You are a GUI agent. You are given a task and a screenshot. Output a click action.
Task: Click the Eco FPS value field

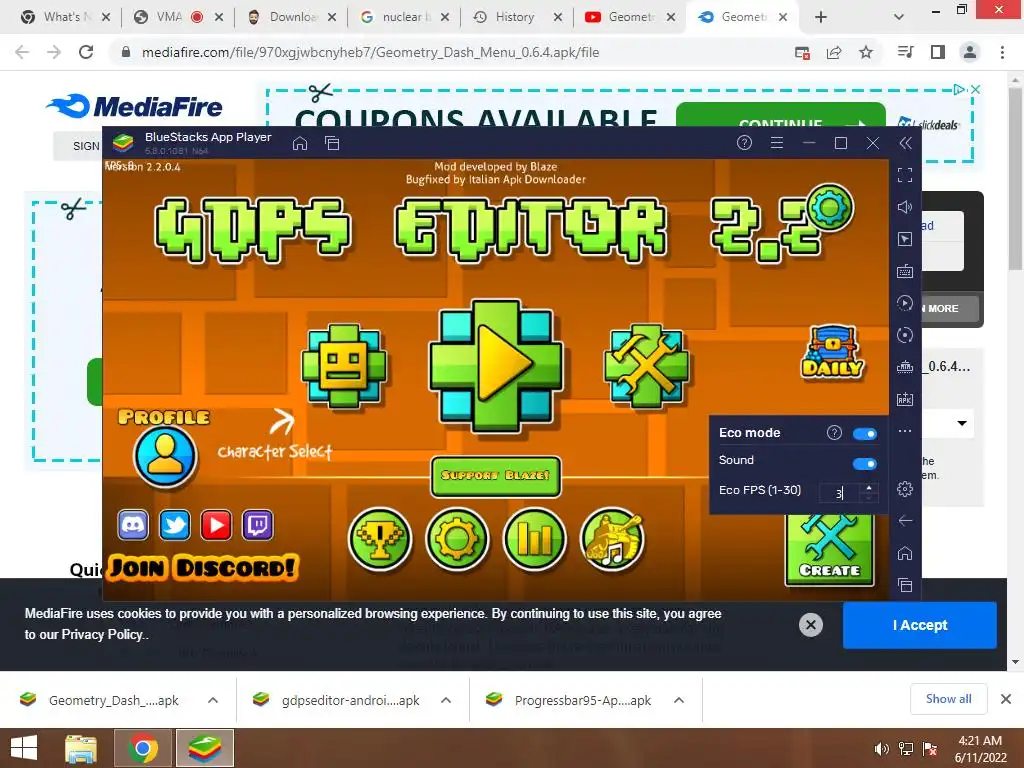(x=840, y=493)
